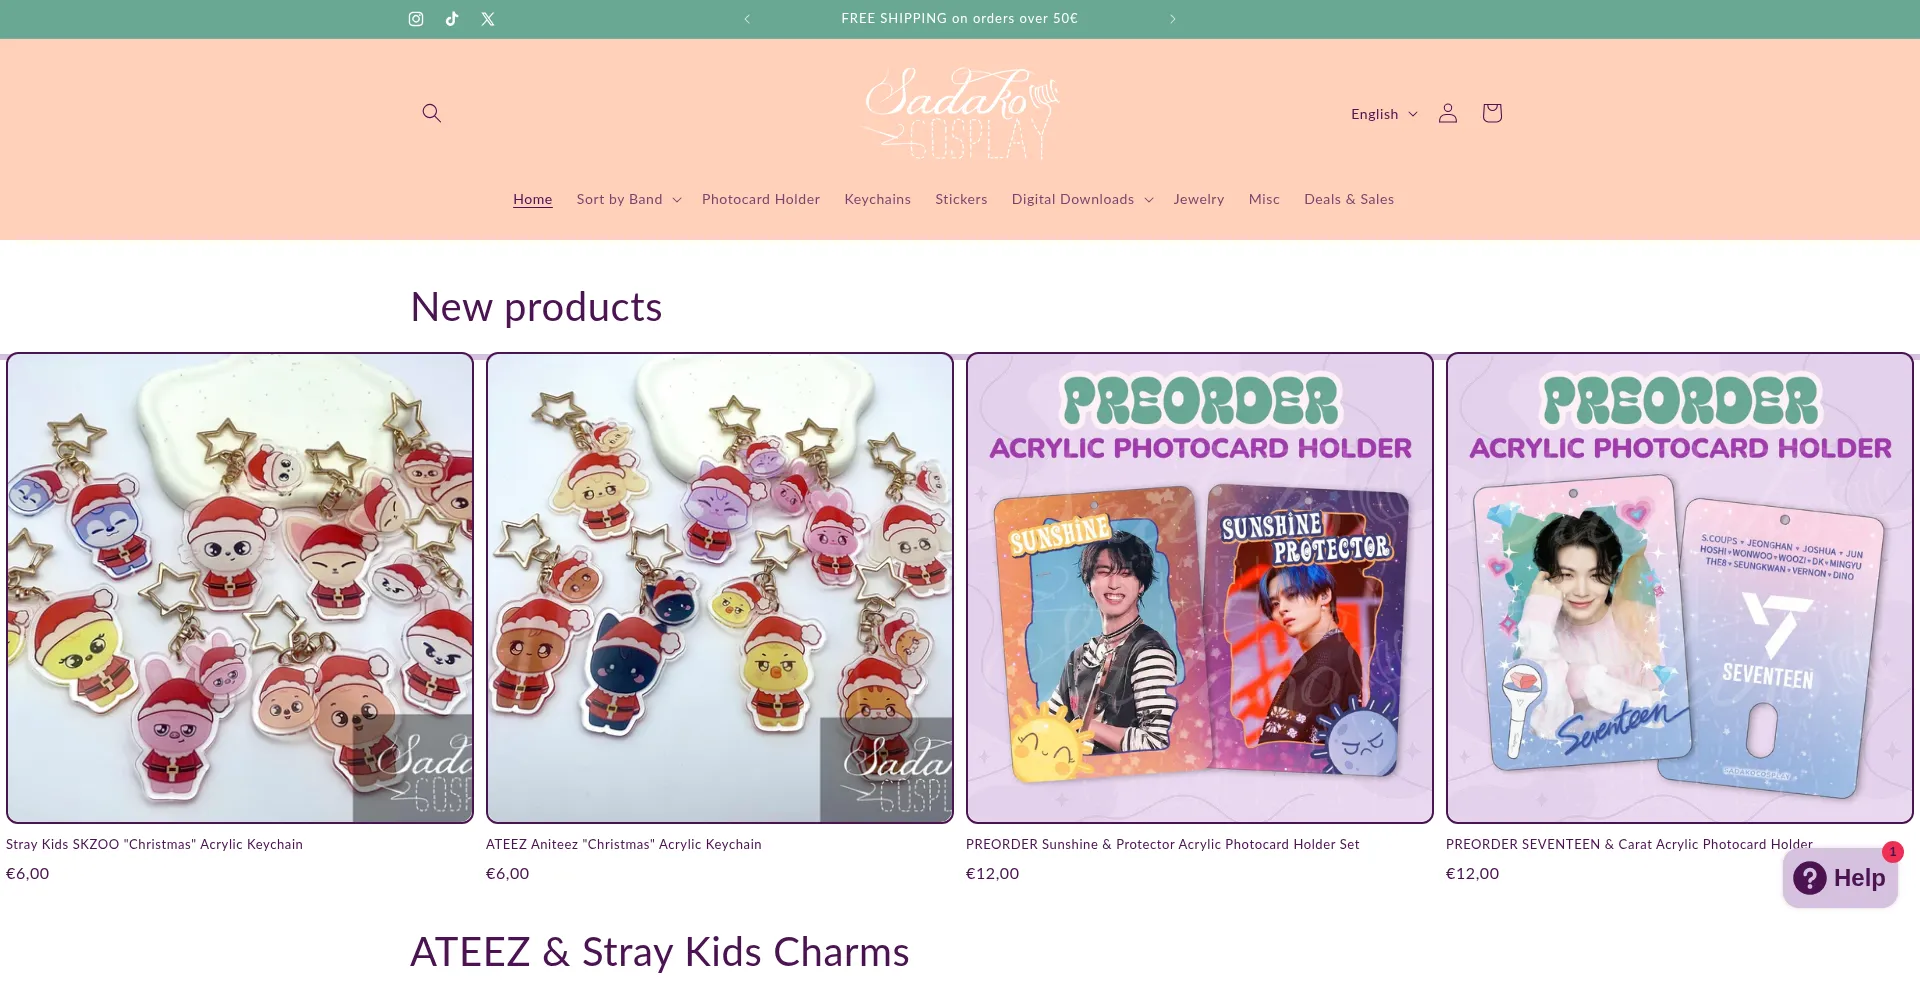
Task: Open the Instagram social link
Action: coord(416,19)
